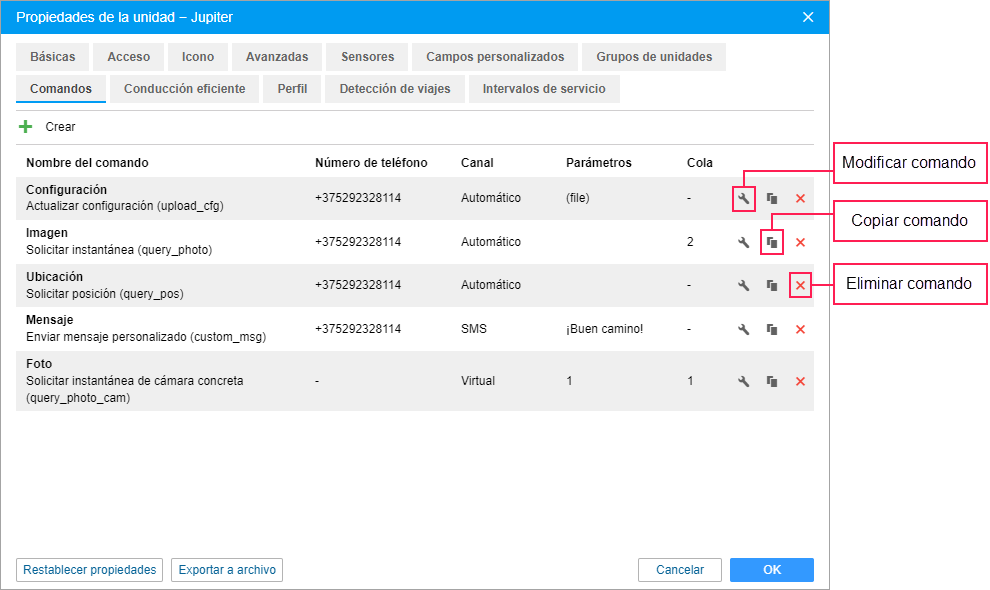Click the Parámetros column header
Screen dimensions: 990x590
coord(599,163)
